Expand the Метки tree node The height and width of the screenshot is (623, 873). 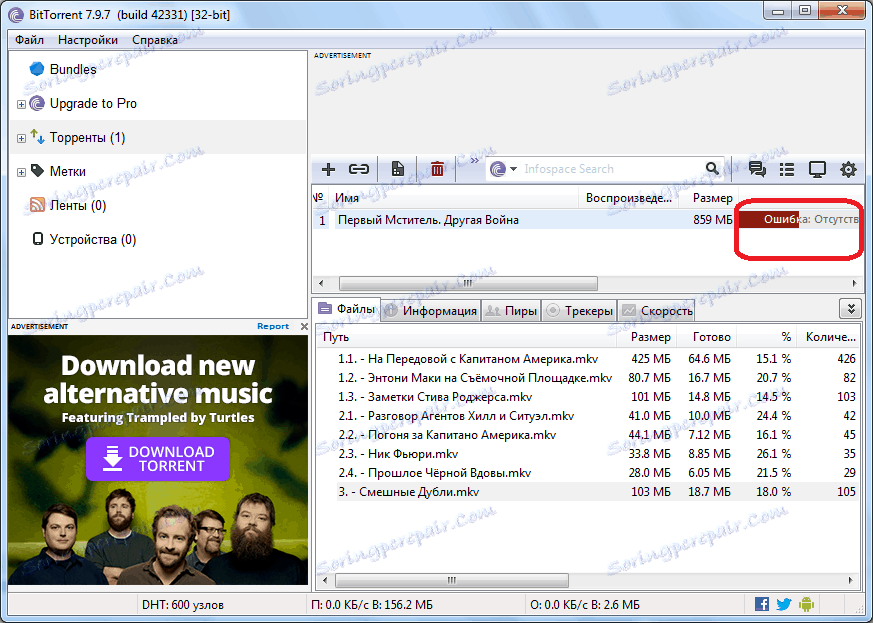pyautogui.click(x=21, y=172)
